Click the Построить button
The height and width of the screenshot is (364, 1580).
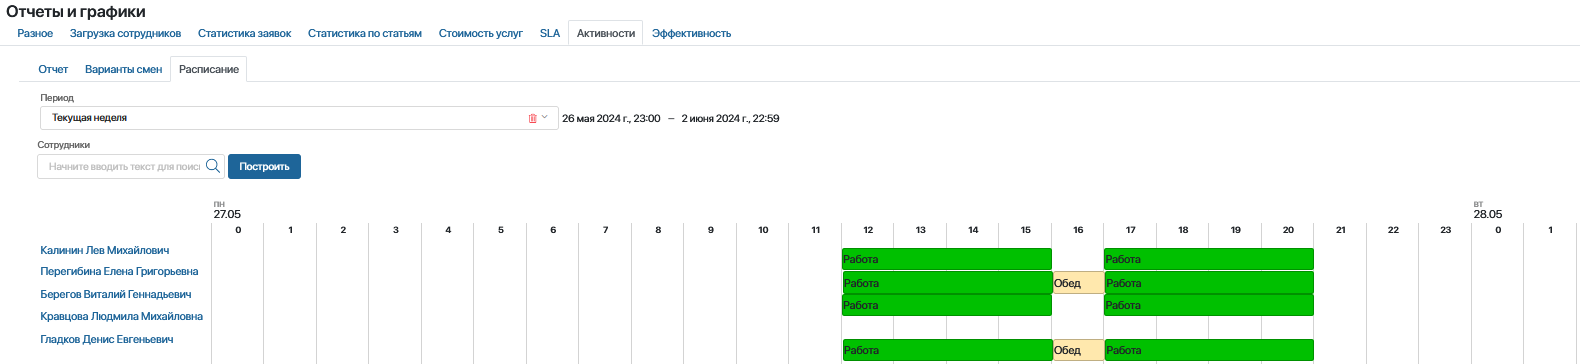click(x=264, y=166)
